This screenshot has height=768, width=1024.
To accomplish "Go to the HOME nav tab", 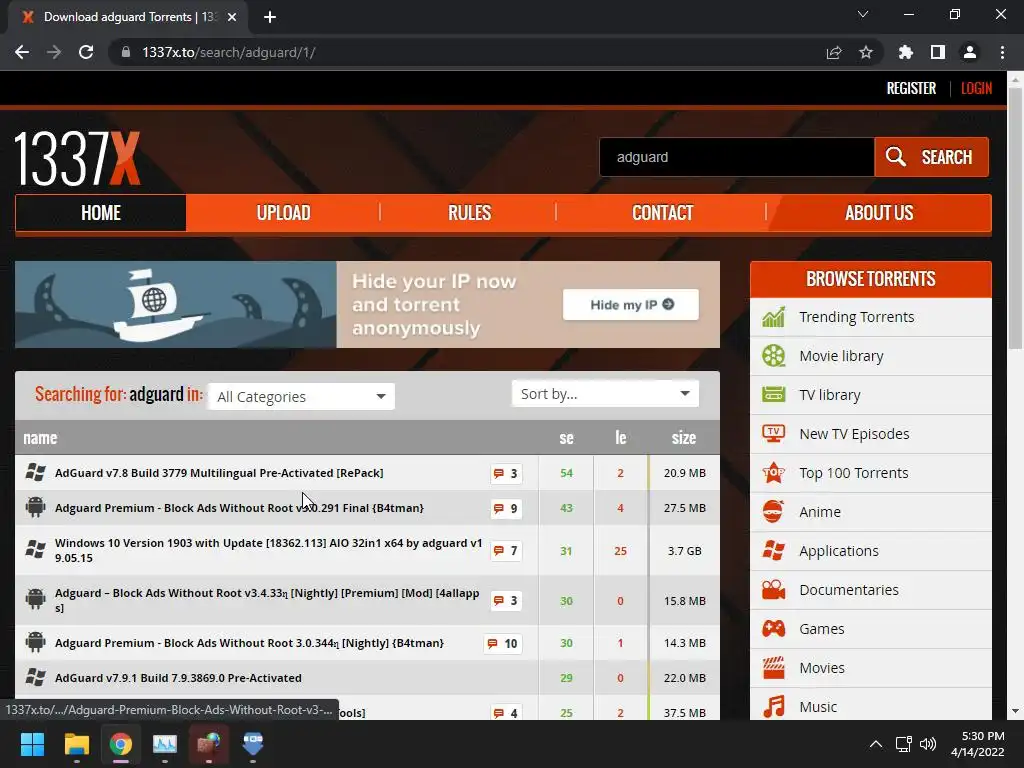I will (x=101, y=213).
